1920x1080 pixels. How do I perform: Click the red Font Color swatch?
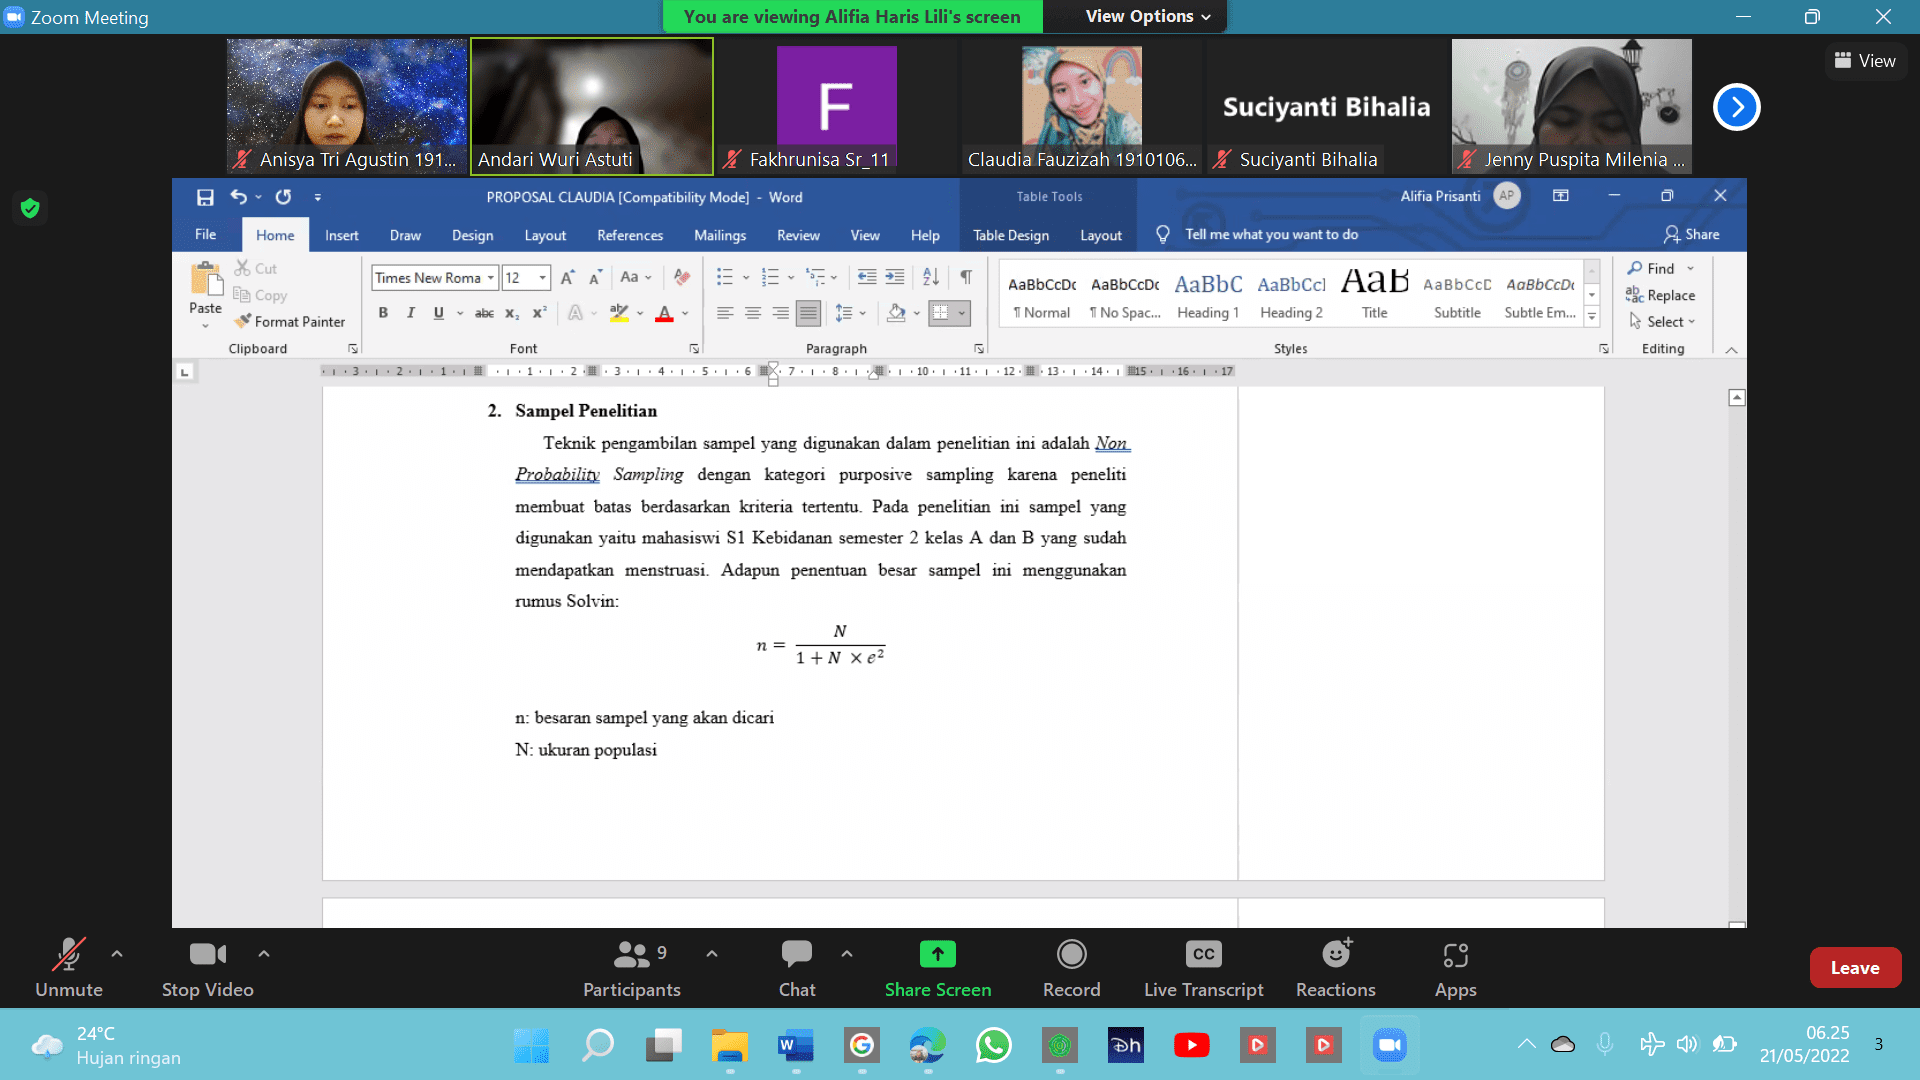point(664,314)
